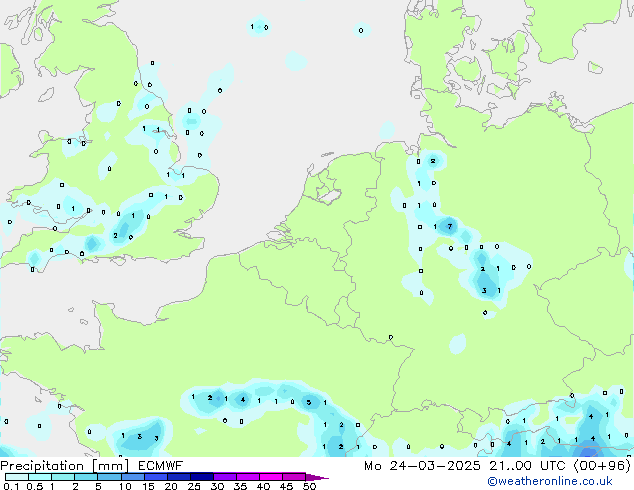
Task: Select the 30 to 35 mm purple swatch
Action: 225,477
